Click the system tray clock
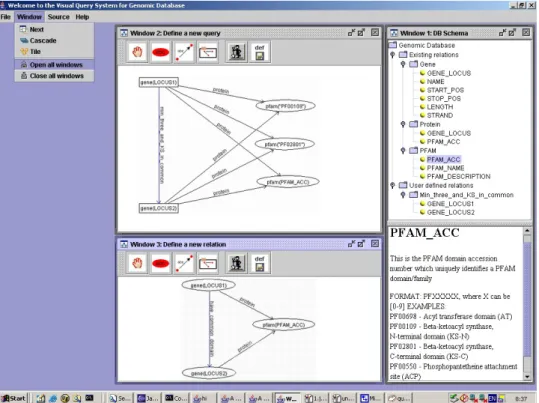Viewport: 539px width, 403px height. point(521,399)
